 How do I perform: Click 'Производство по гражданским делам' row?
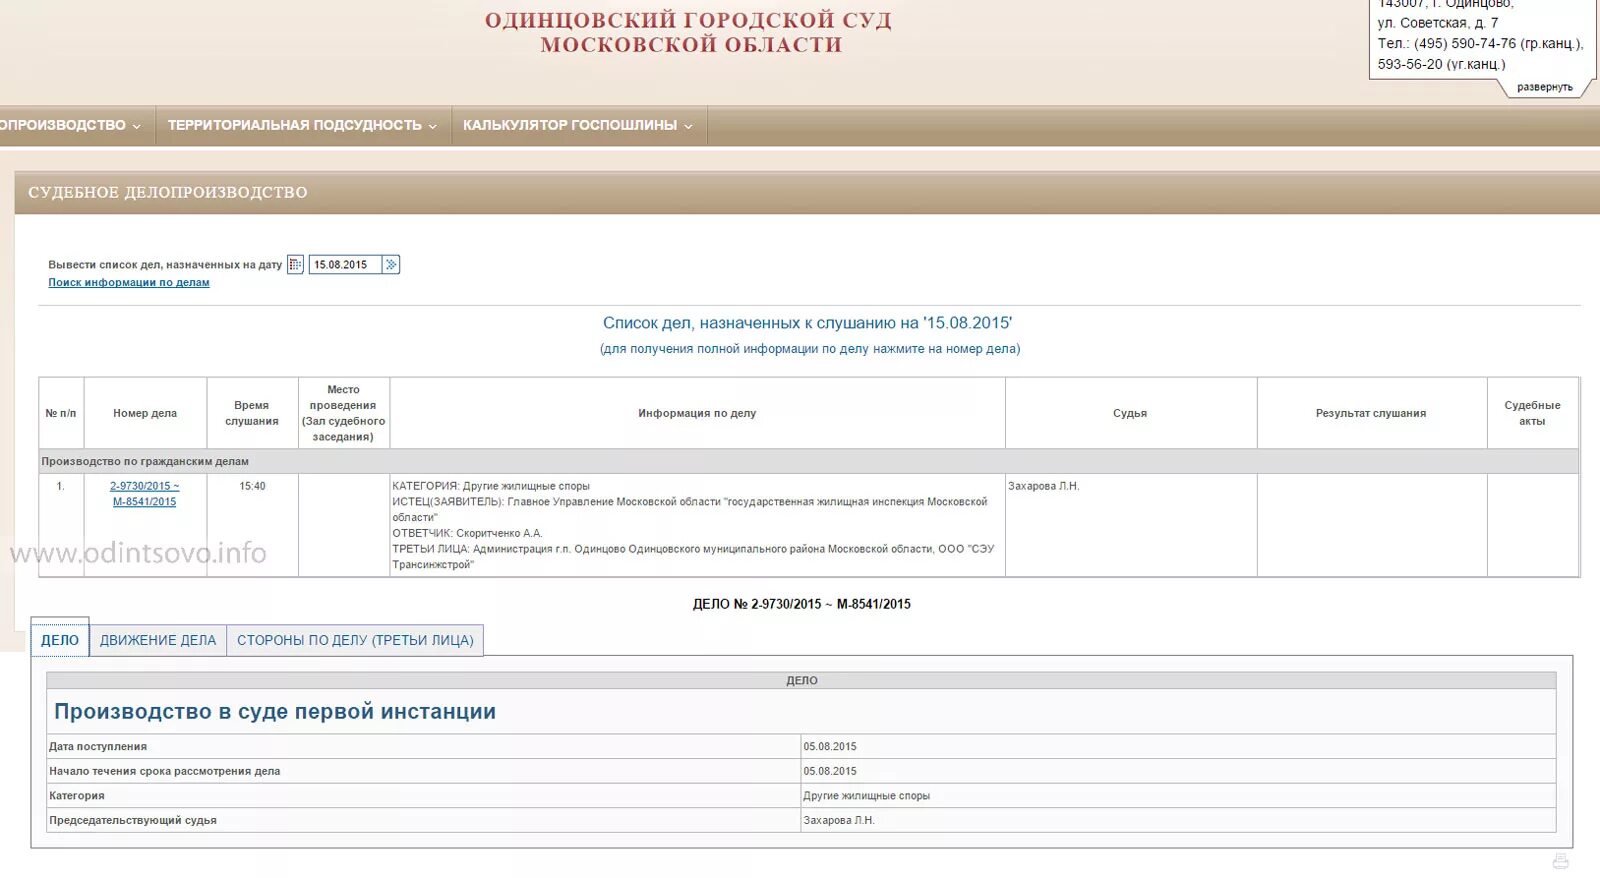point(809,461)
